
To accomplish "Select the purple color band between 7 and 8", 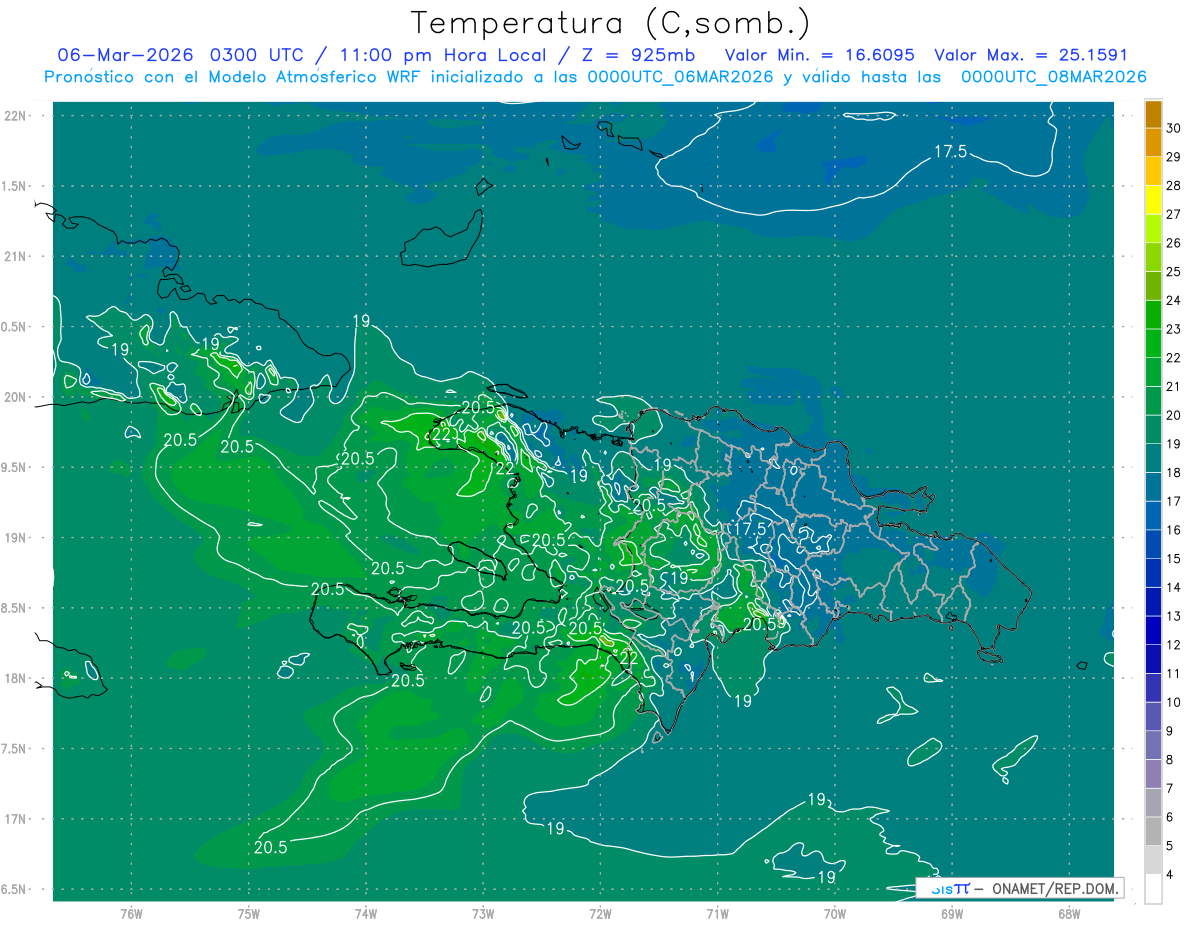I will tap(1153, 775).
